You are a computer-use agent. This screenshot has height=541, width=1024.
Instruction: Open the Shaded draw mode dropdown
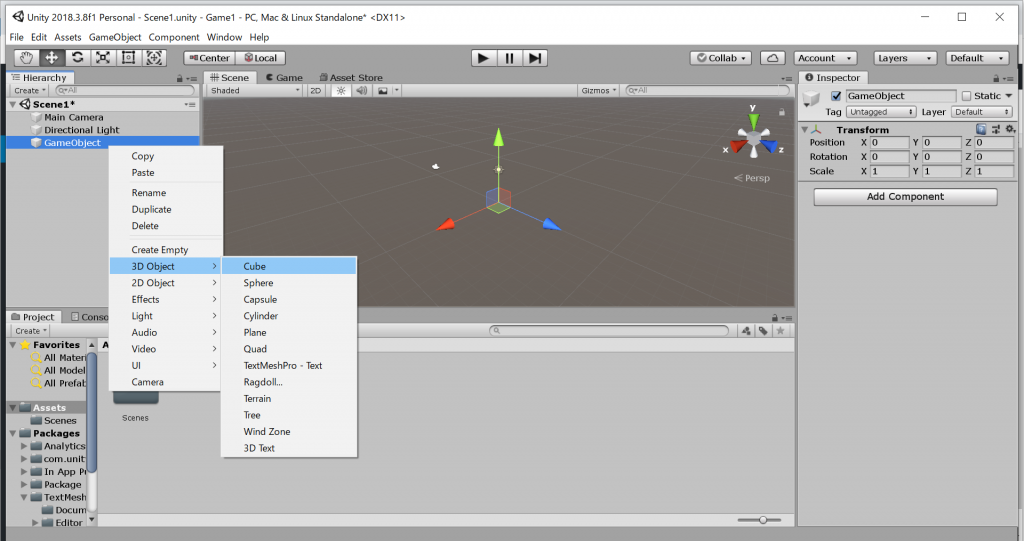pos(255,90)
